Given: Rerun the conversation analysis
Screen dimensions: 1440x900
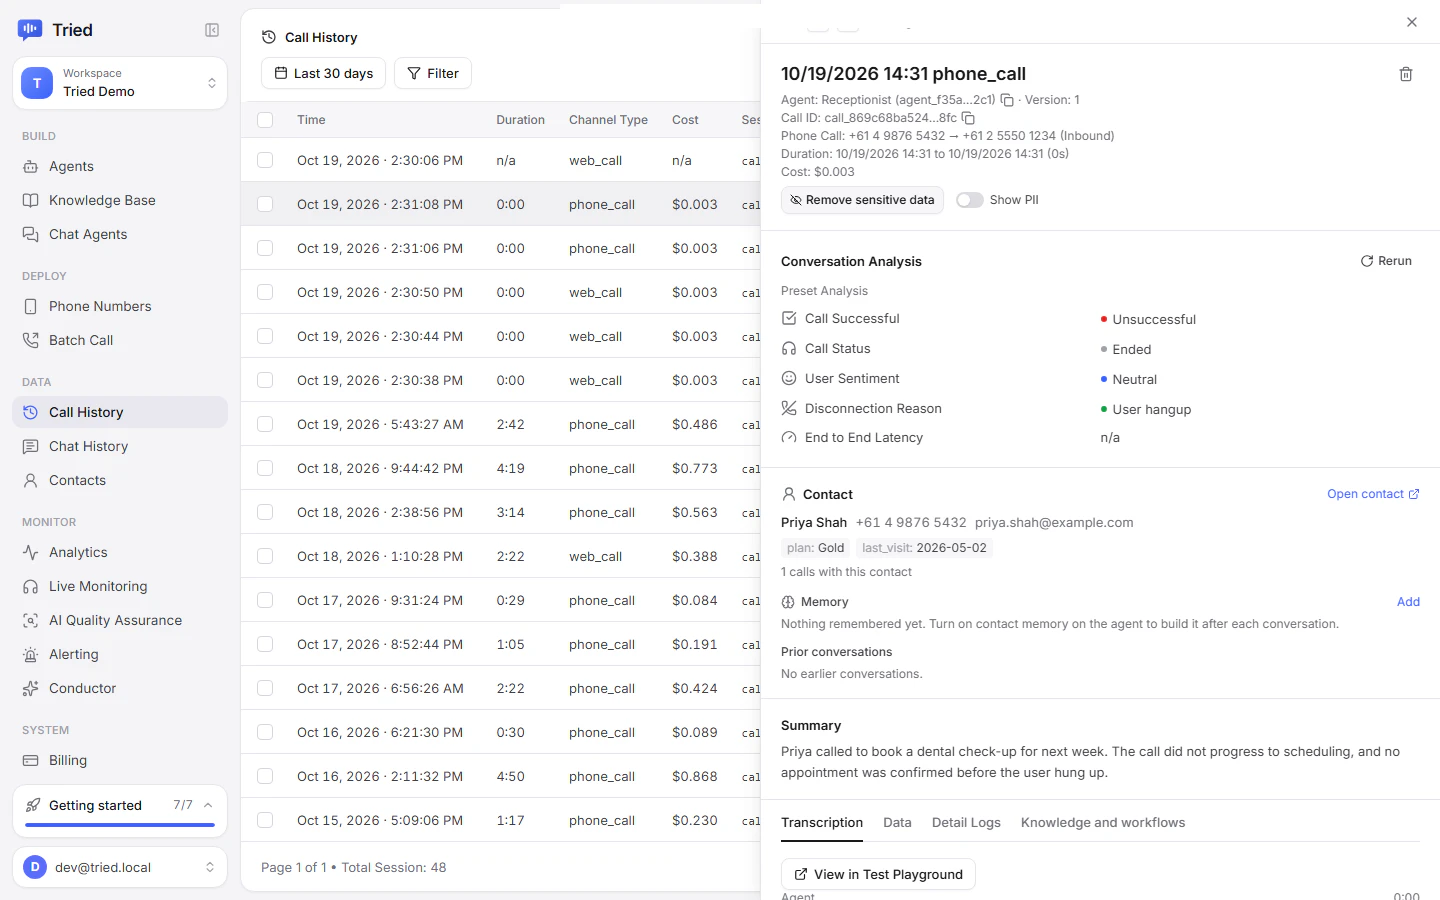Looking at the screenshot, I should pos(1386,261).
